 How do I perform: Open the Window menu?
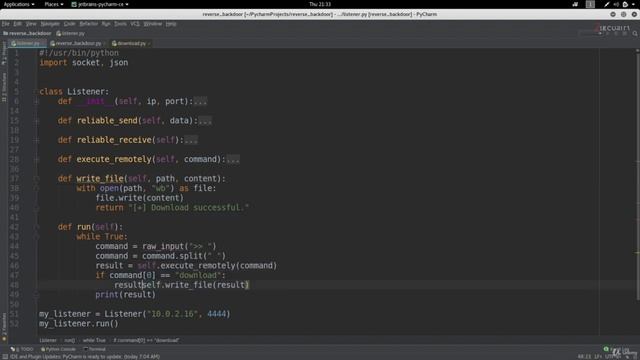click(x=153, y=24)
